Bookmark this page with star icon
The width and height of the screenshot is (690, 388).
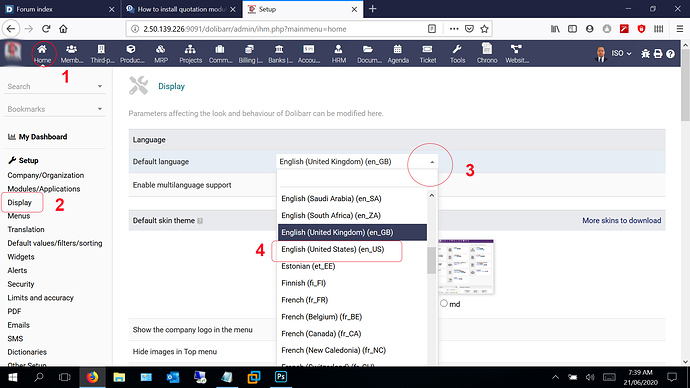(484, 29)
